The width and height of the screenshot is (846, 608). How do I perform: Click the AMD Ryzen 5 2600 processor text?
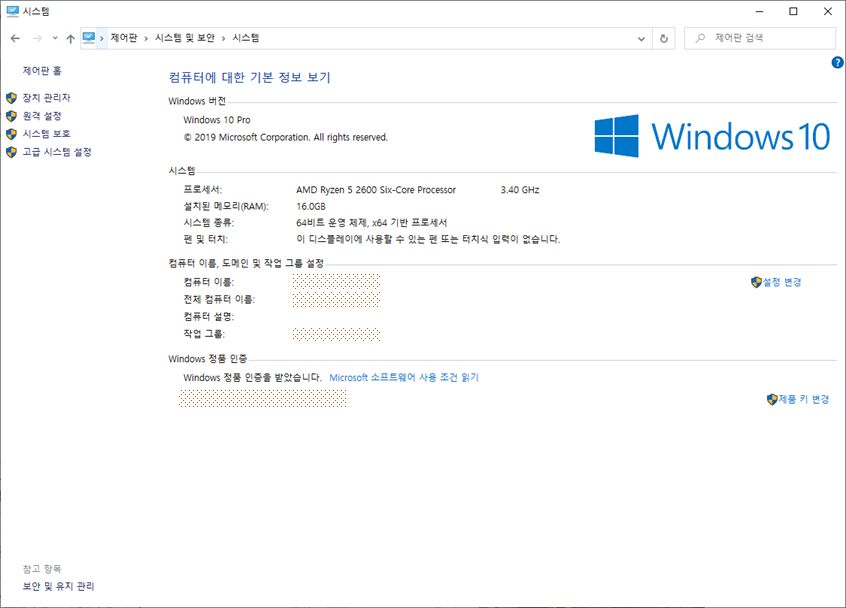click(376, 190)
